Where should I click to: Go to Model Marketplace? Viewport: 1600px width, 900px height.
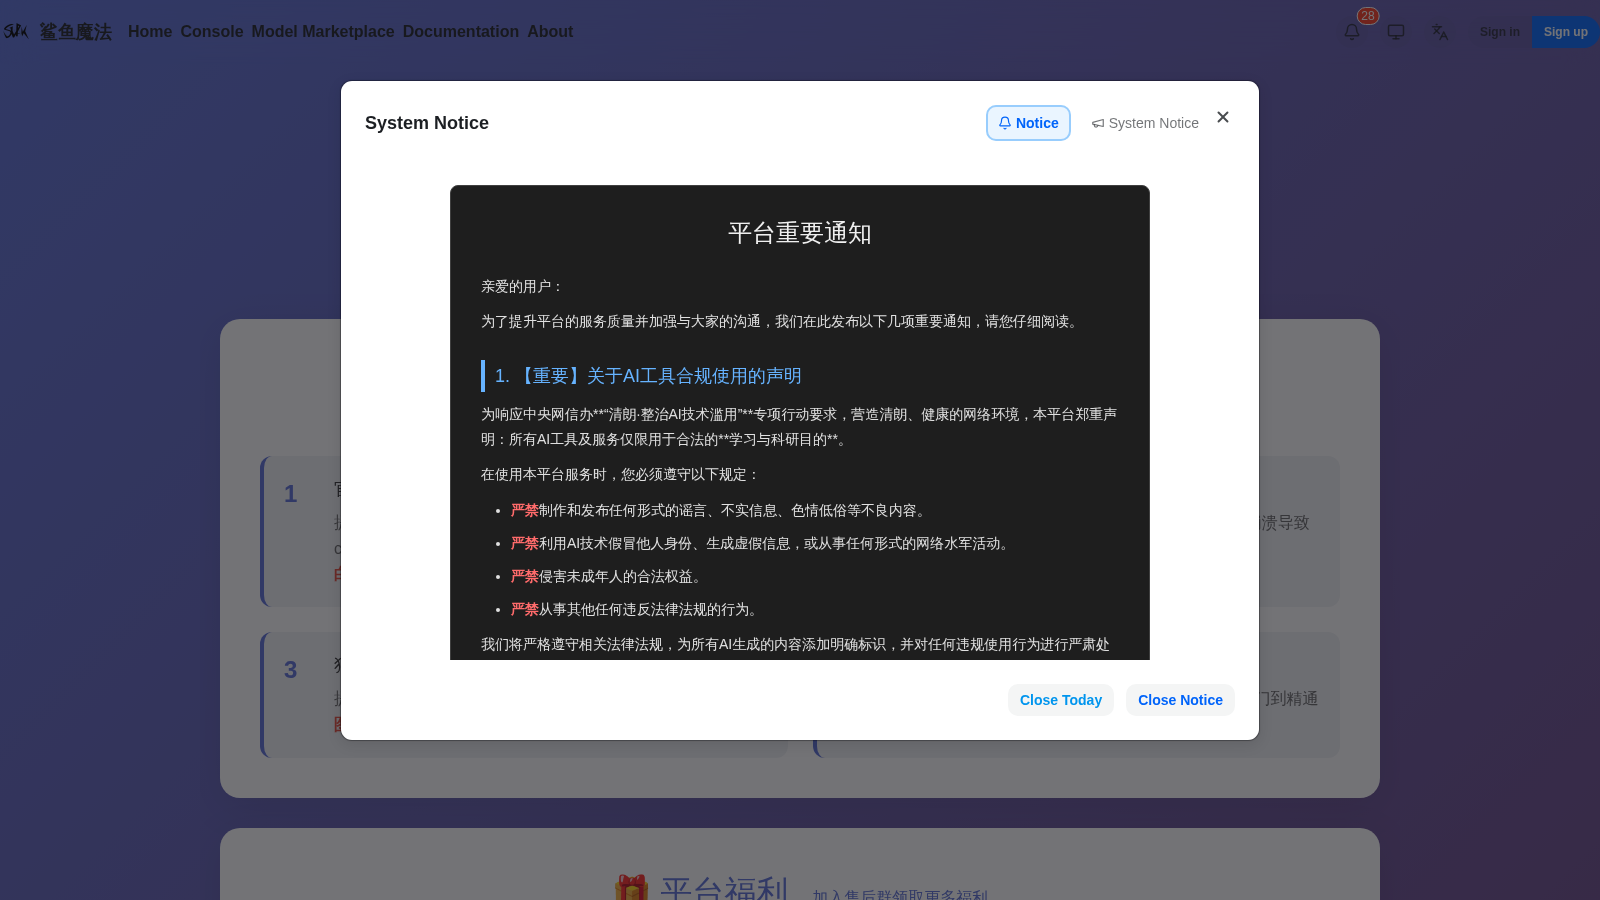click(323, 32)
